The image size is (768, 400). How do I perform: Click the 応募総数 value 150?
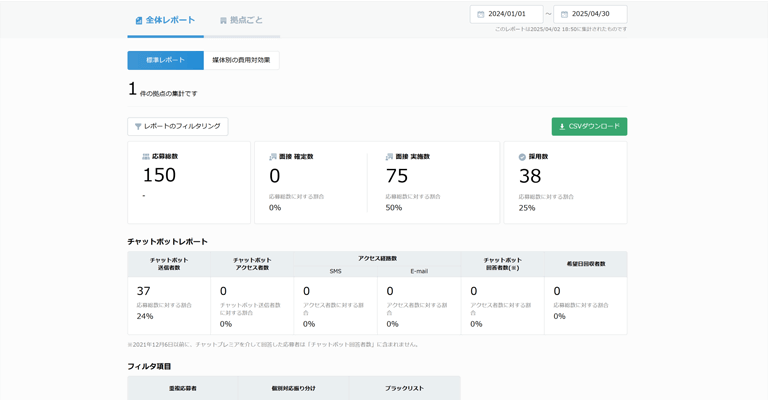[159, 175]
